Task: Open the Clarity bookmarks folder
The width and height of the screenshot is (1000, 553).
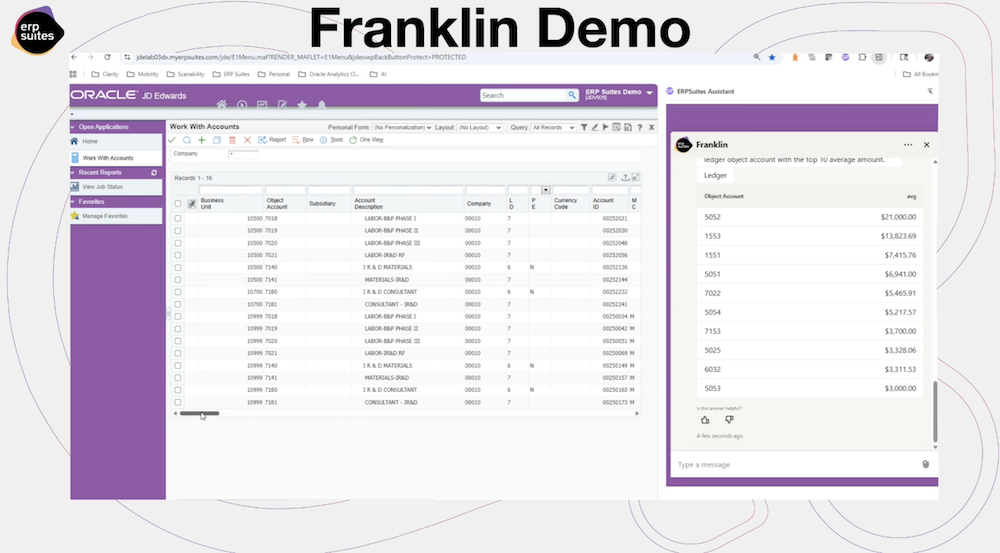Action: tap(105, 74)
